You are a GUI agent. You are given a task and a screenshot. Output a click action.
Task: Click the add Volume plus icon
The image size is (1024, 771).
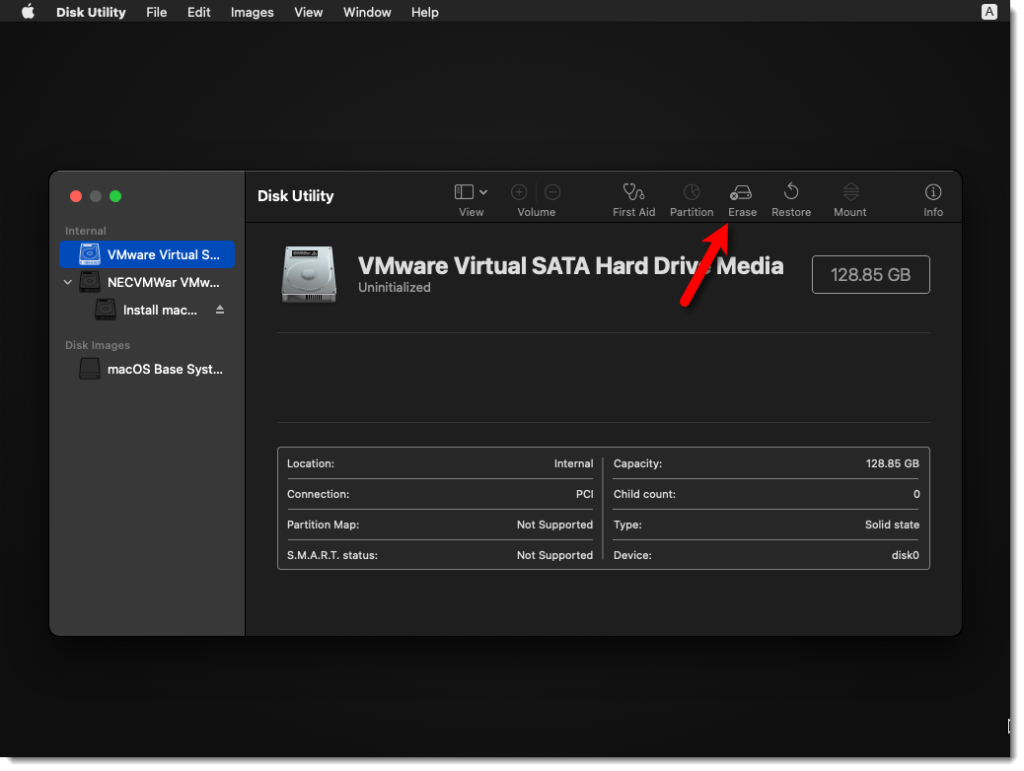[x=519, y=192]
